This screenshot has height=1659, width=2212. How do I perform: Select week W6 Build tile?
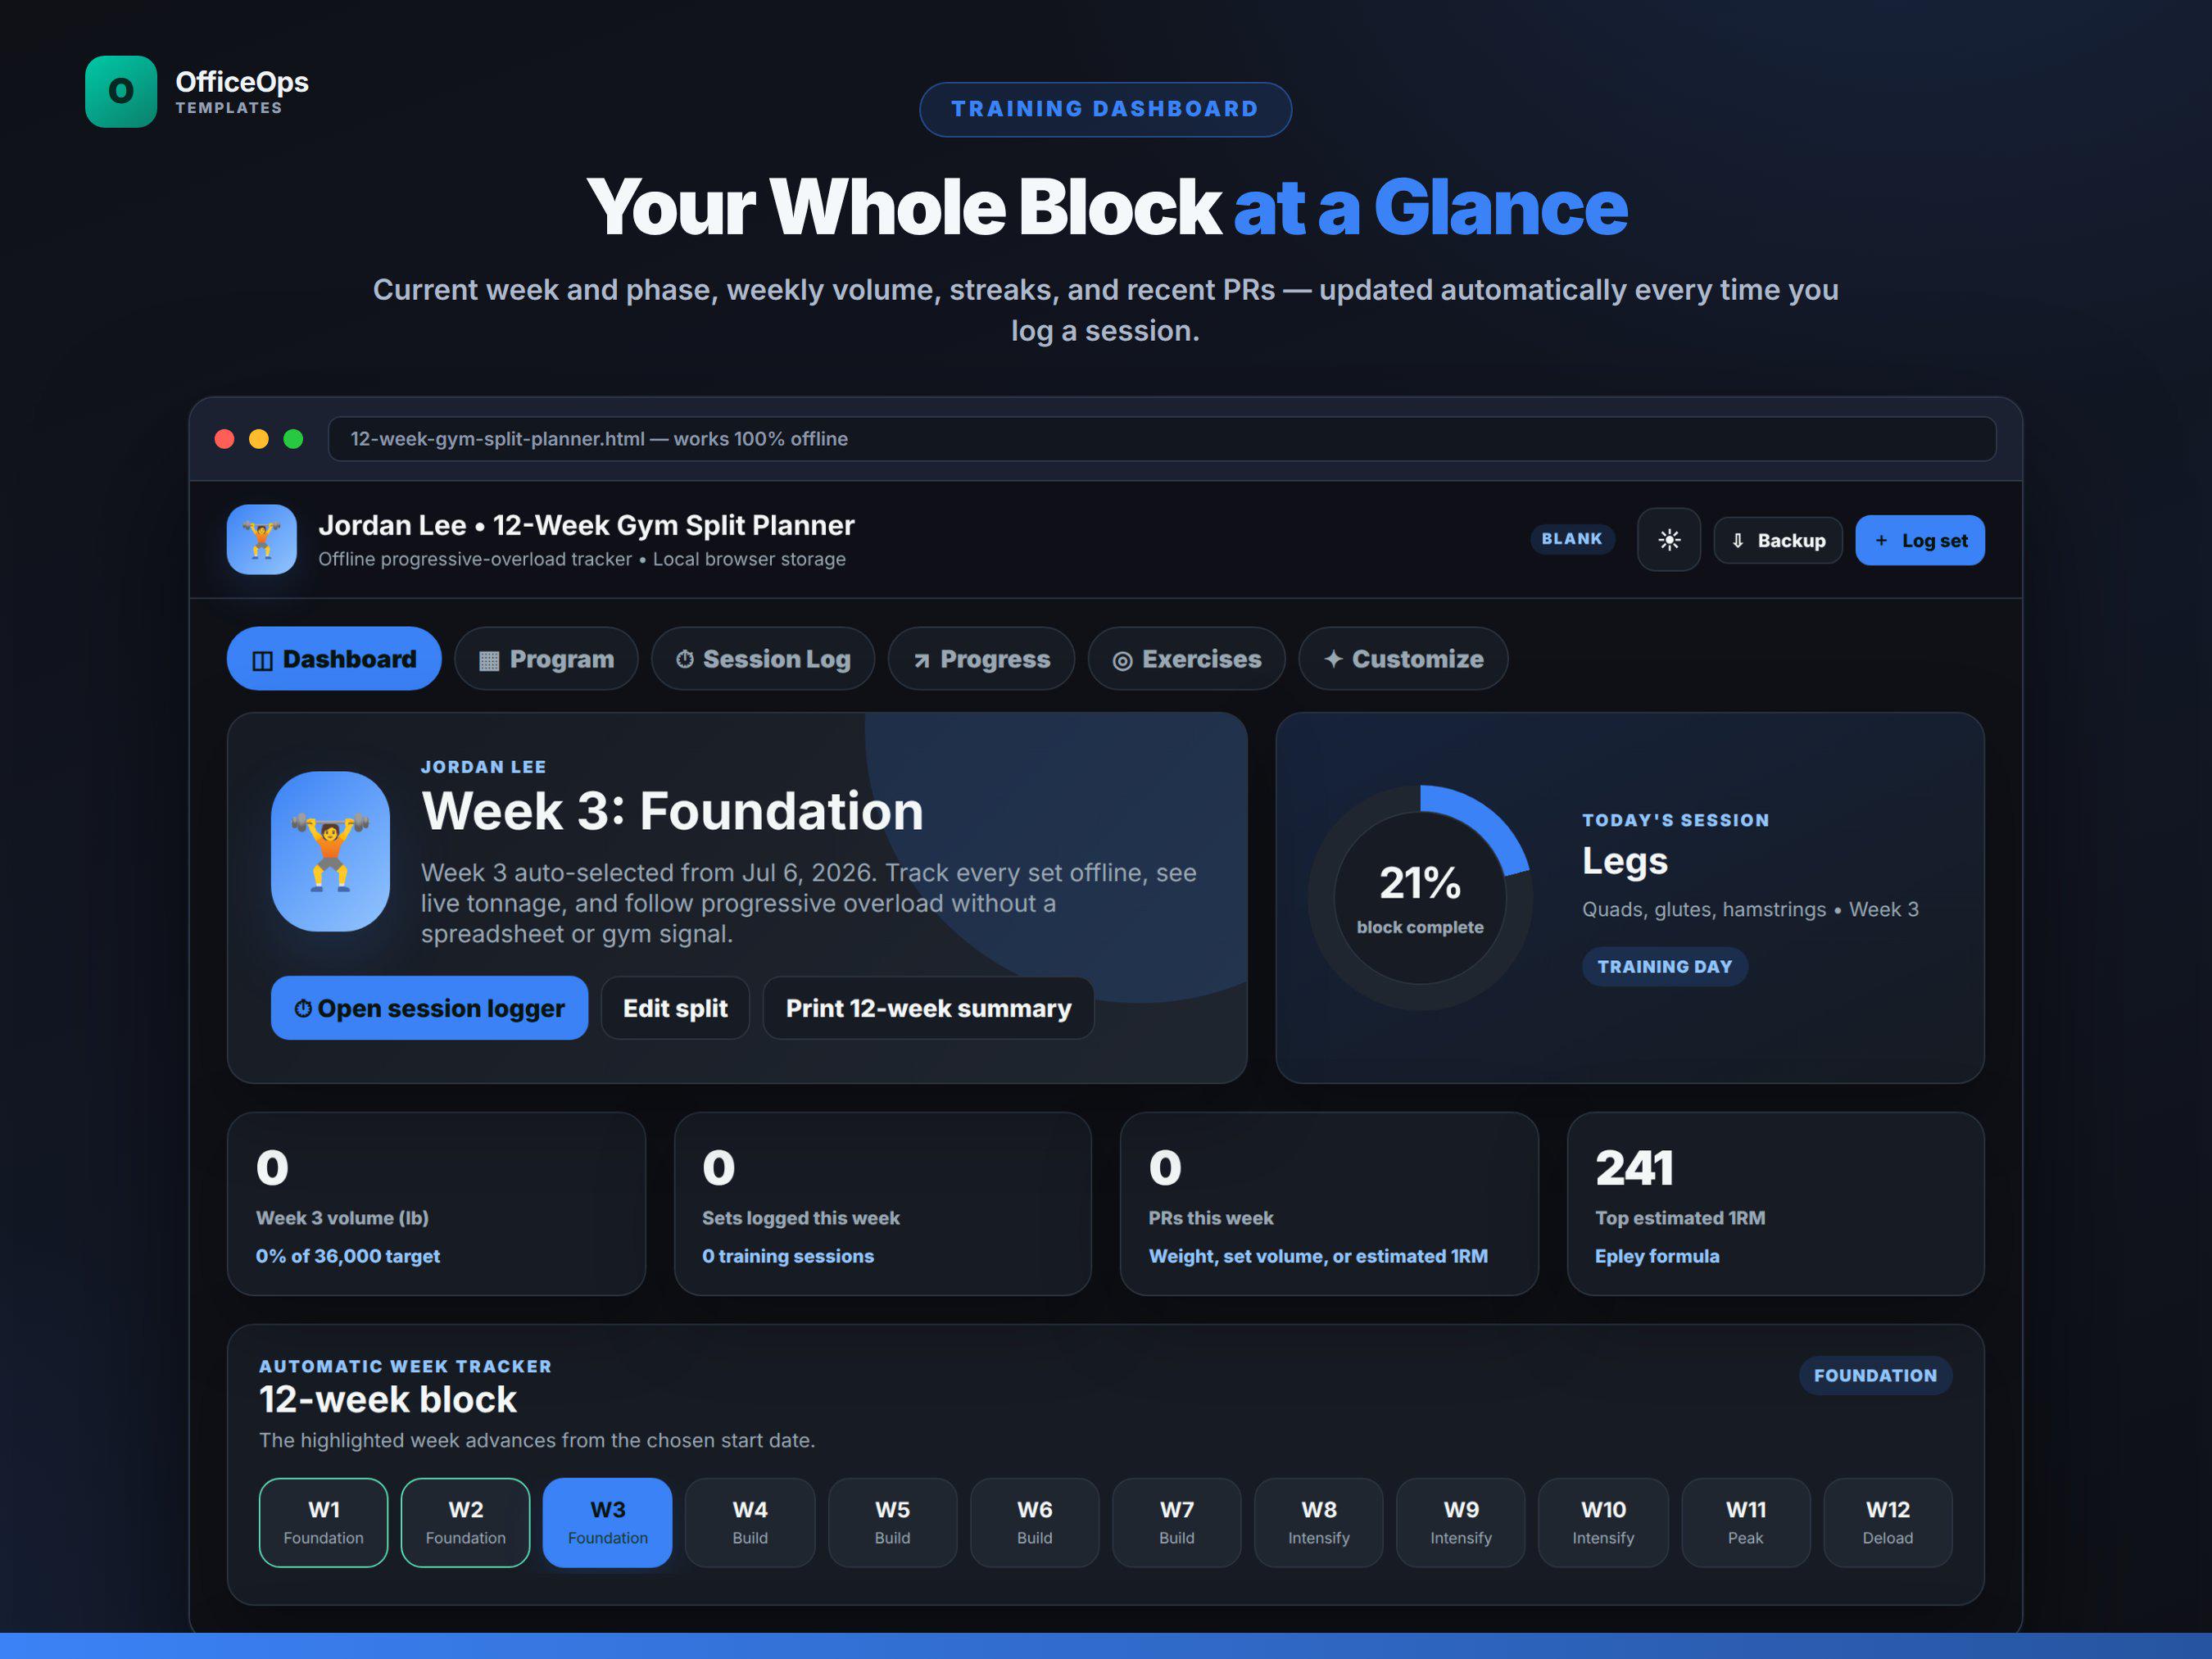click(x=1034, y=1522)
